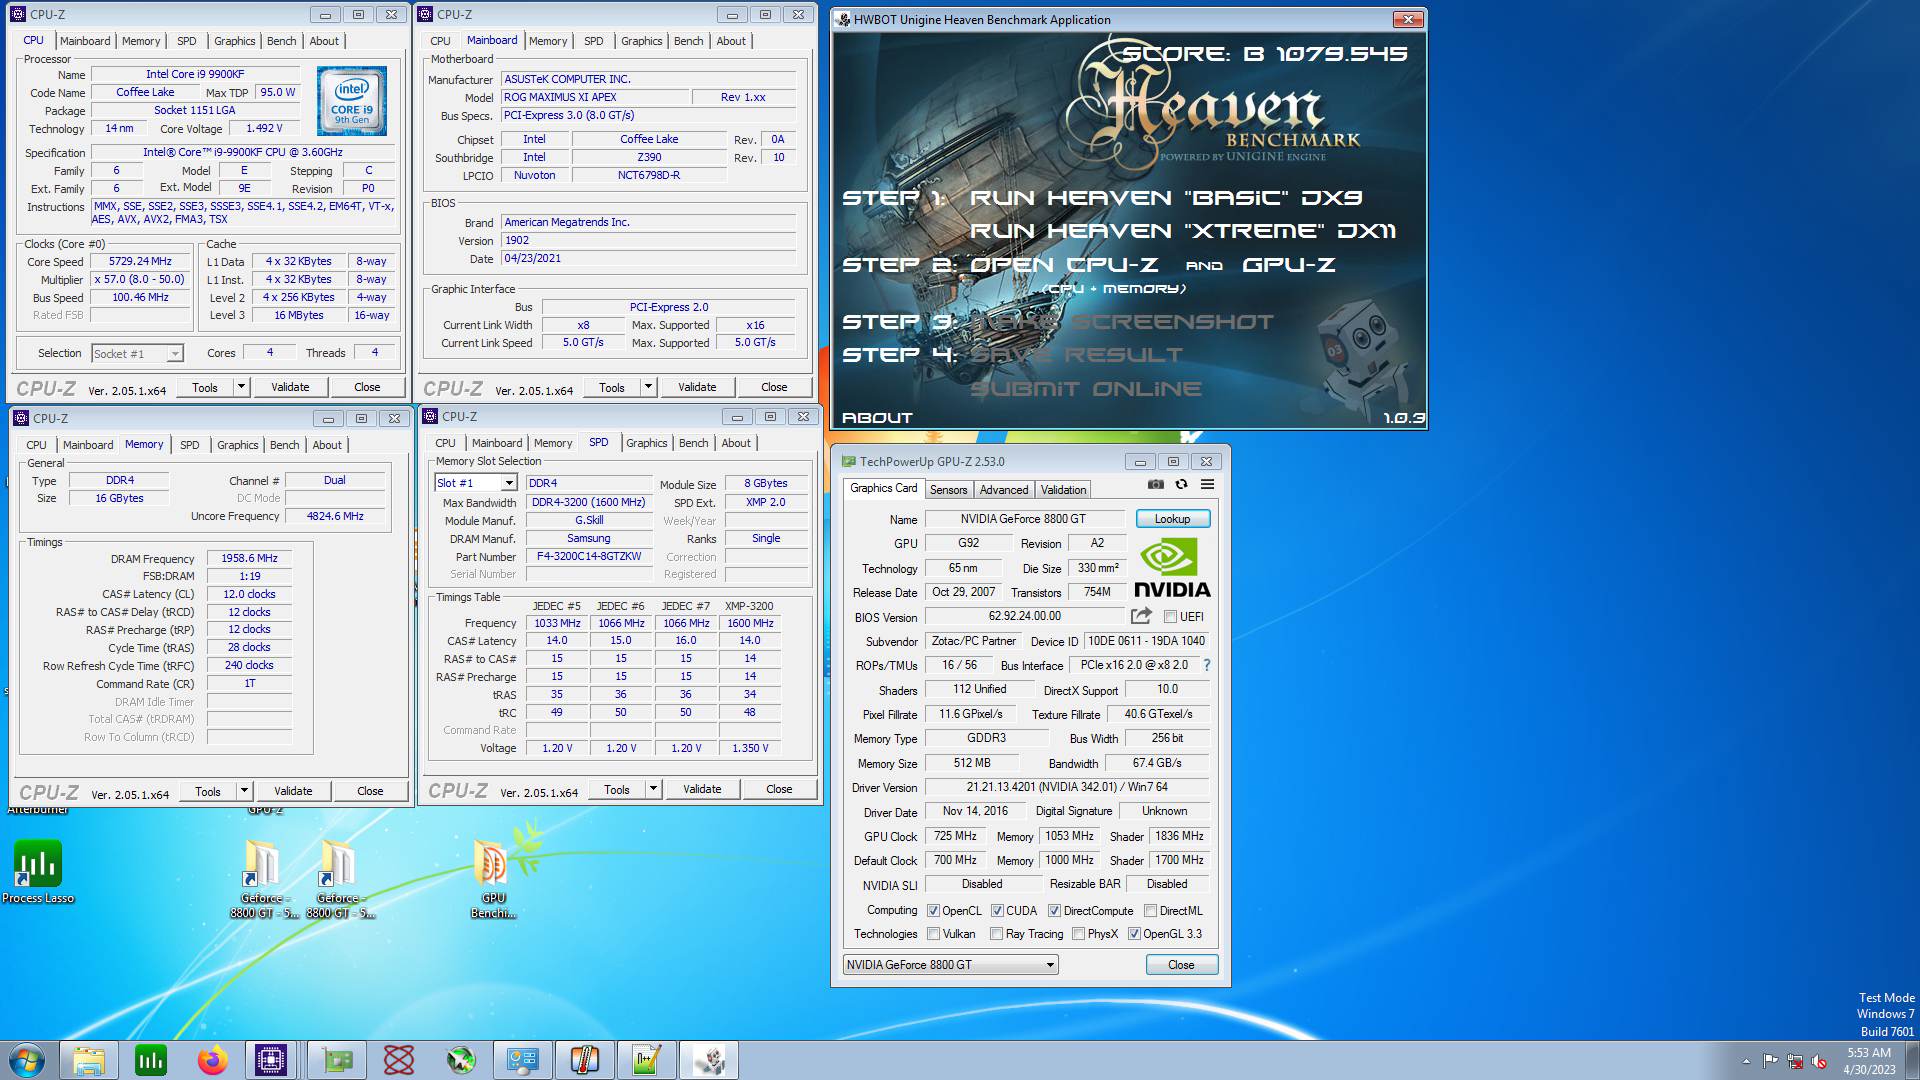
Task: Click the Bus Interface question mark icon
Action: pos(1206,665)
